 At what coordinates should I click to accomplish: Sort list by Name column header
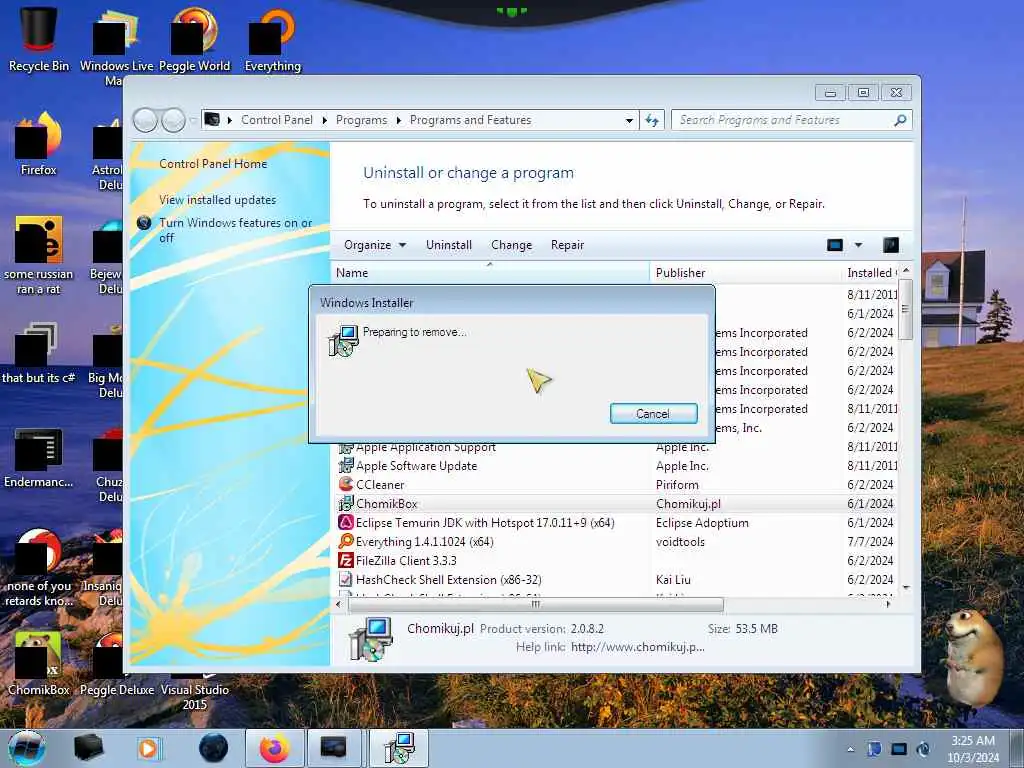490,272
